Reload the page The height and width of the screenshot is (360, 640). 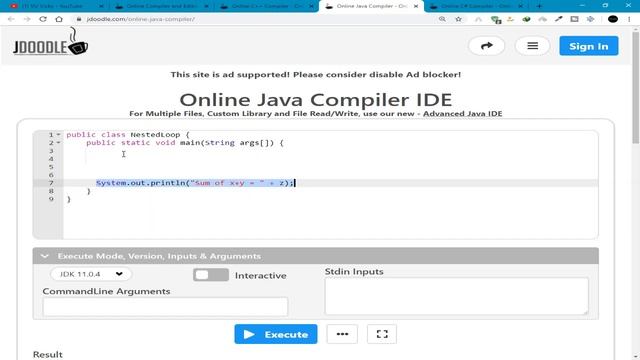(43, 19)
